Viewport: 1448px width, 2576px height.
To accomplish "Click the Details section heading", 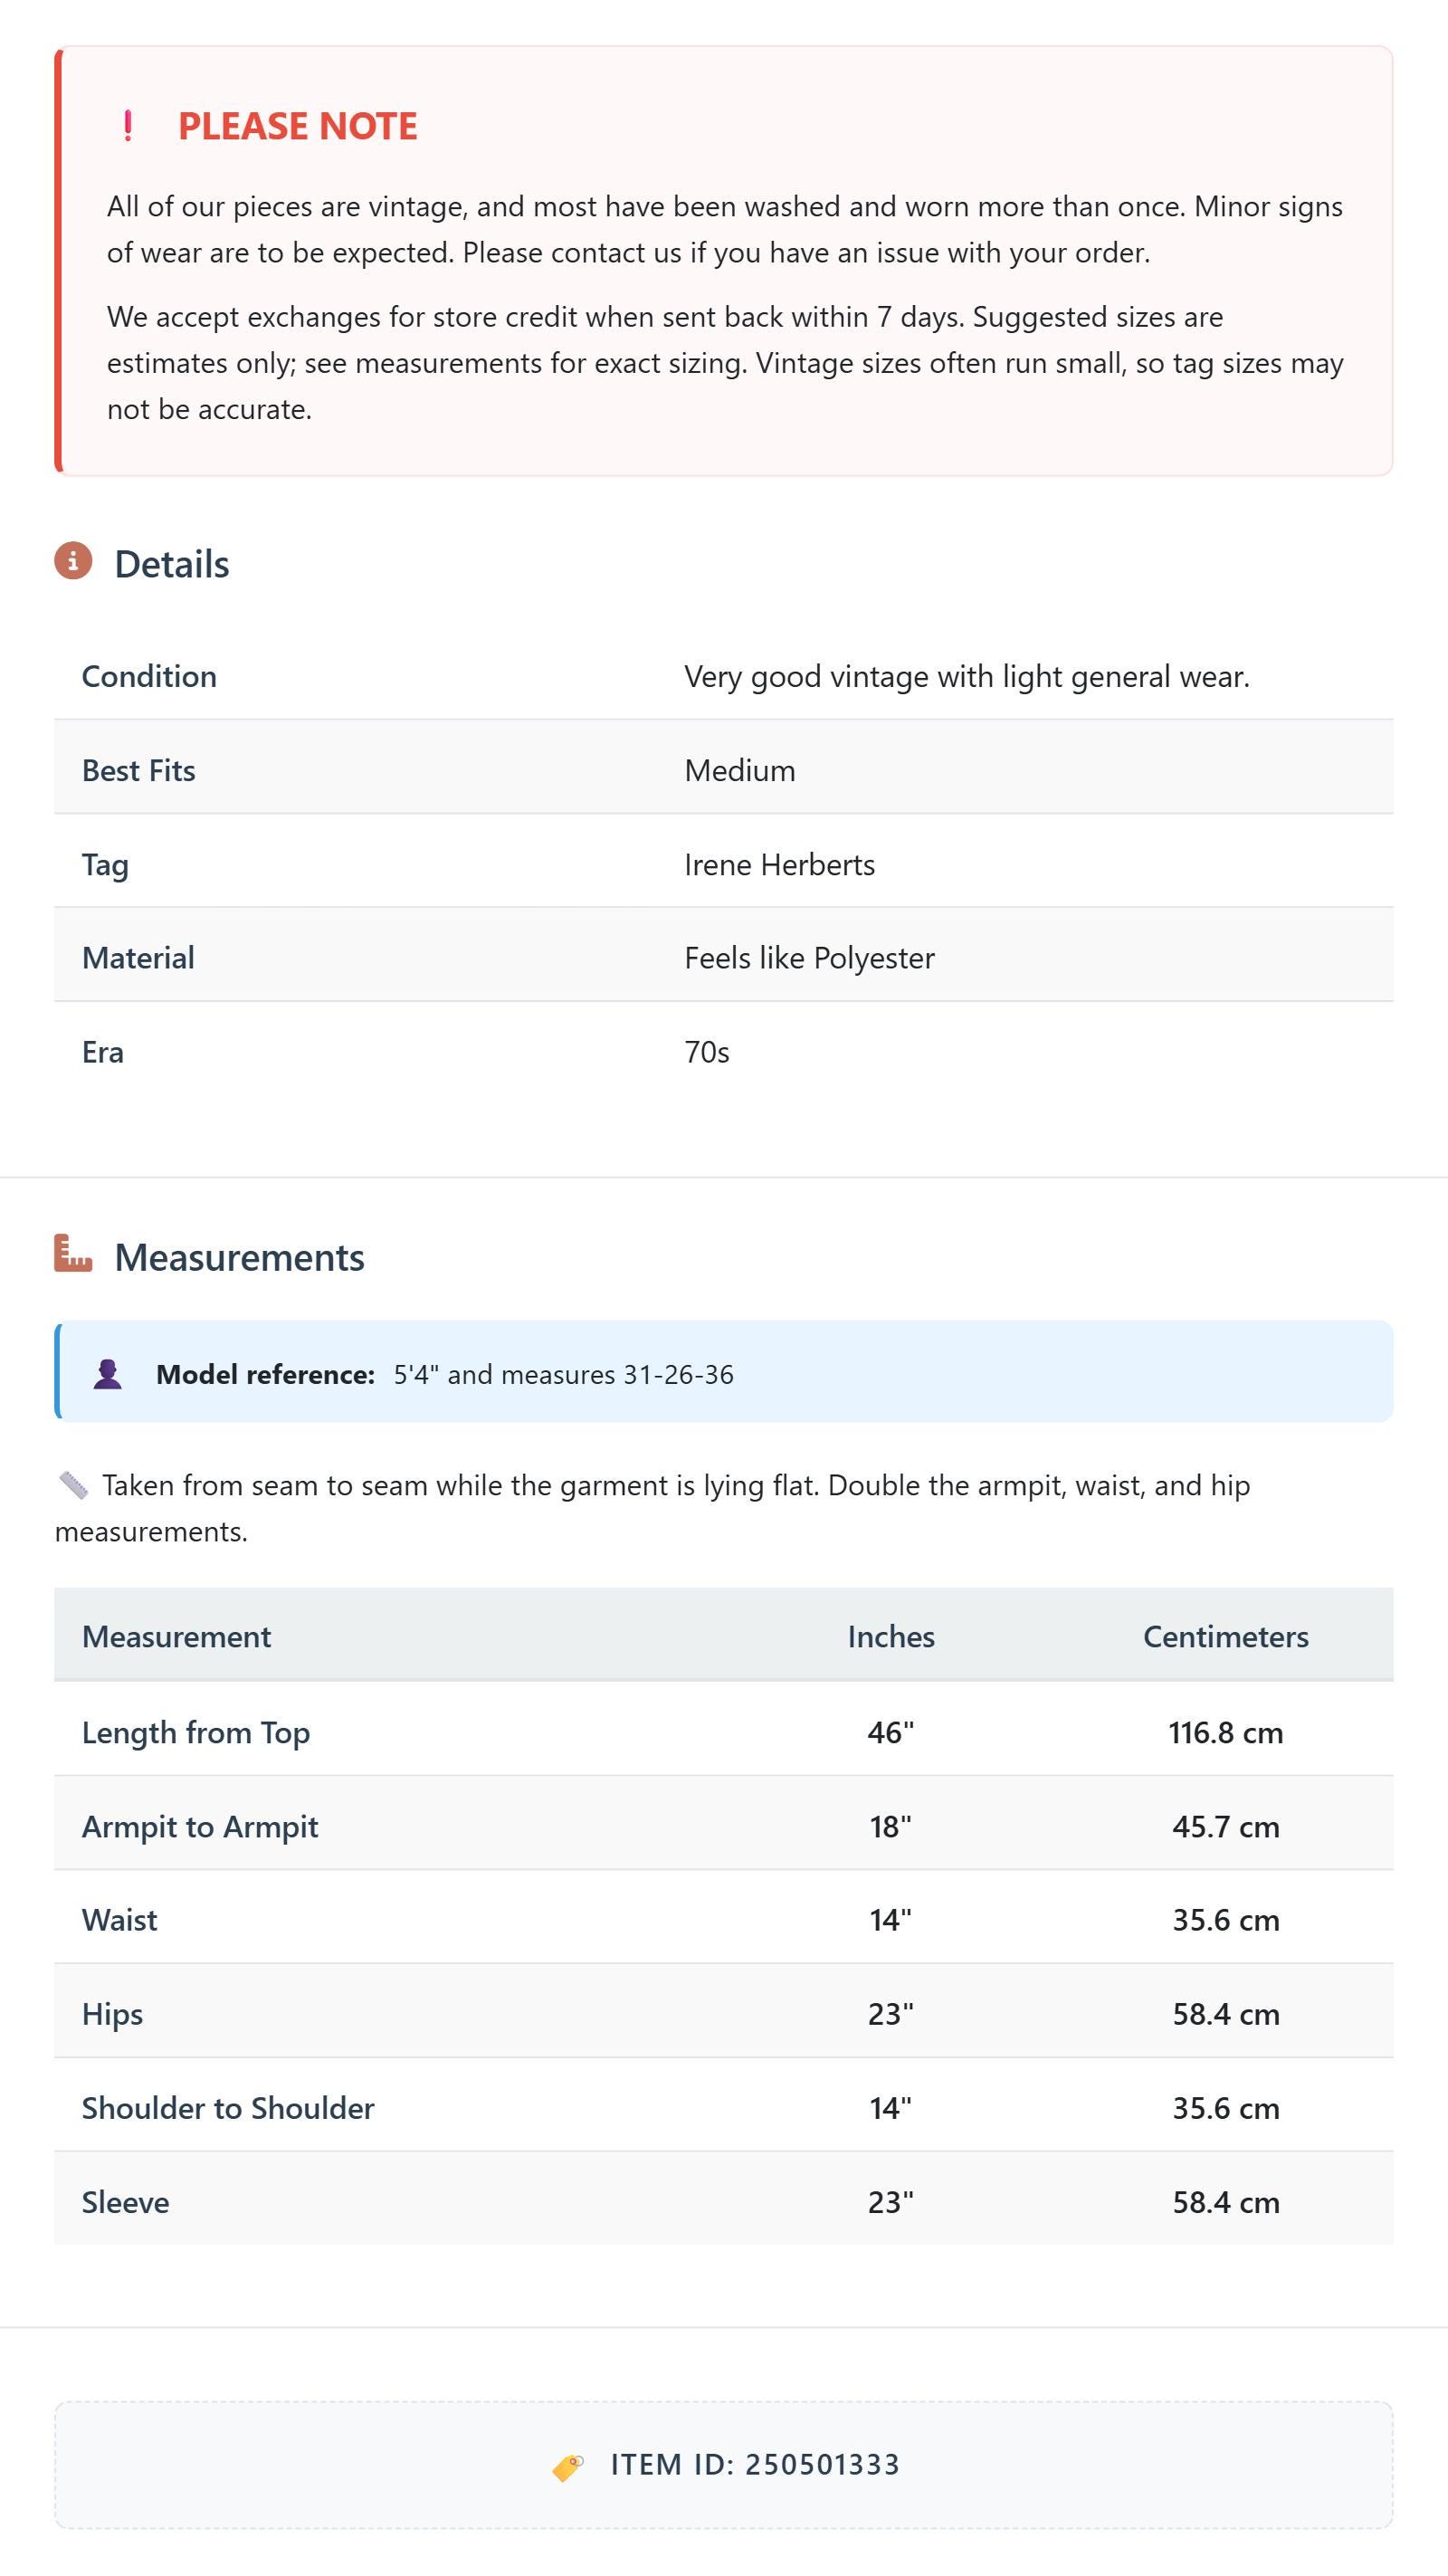I will click(172, 564).
